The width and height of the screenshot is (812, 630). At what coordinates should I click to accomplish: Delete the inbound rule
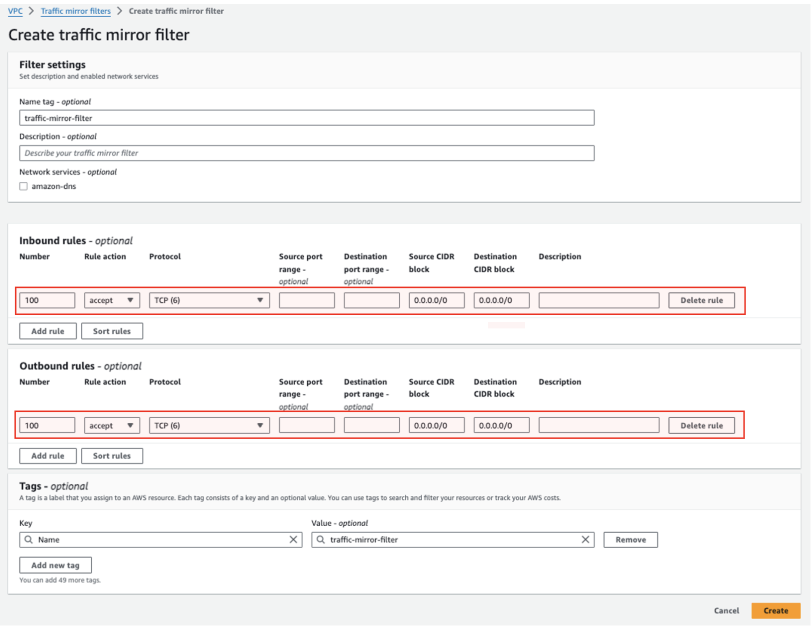(x=701, y=300)
